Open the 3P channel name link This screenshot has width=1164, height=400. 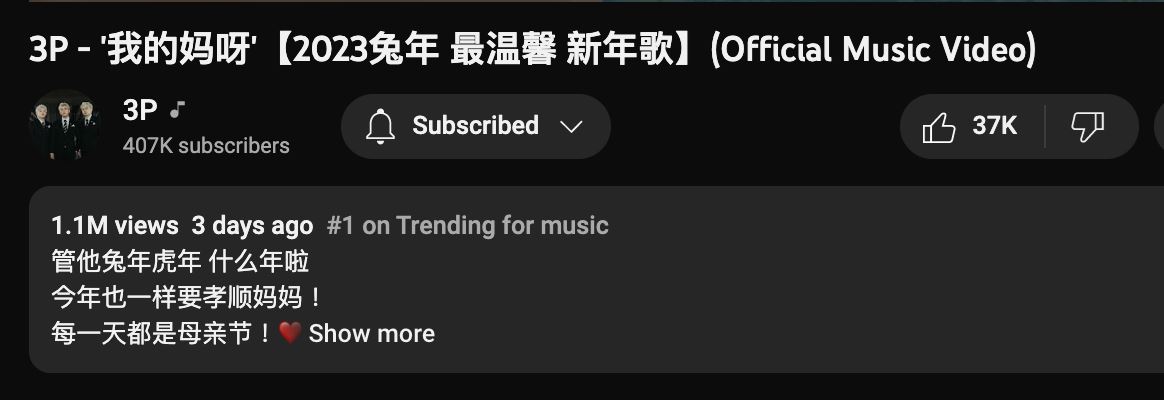pos(140,111)
